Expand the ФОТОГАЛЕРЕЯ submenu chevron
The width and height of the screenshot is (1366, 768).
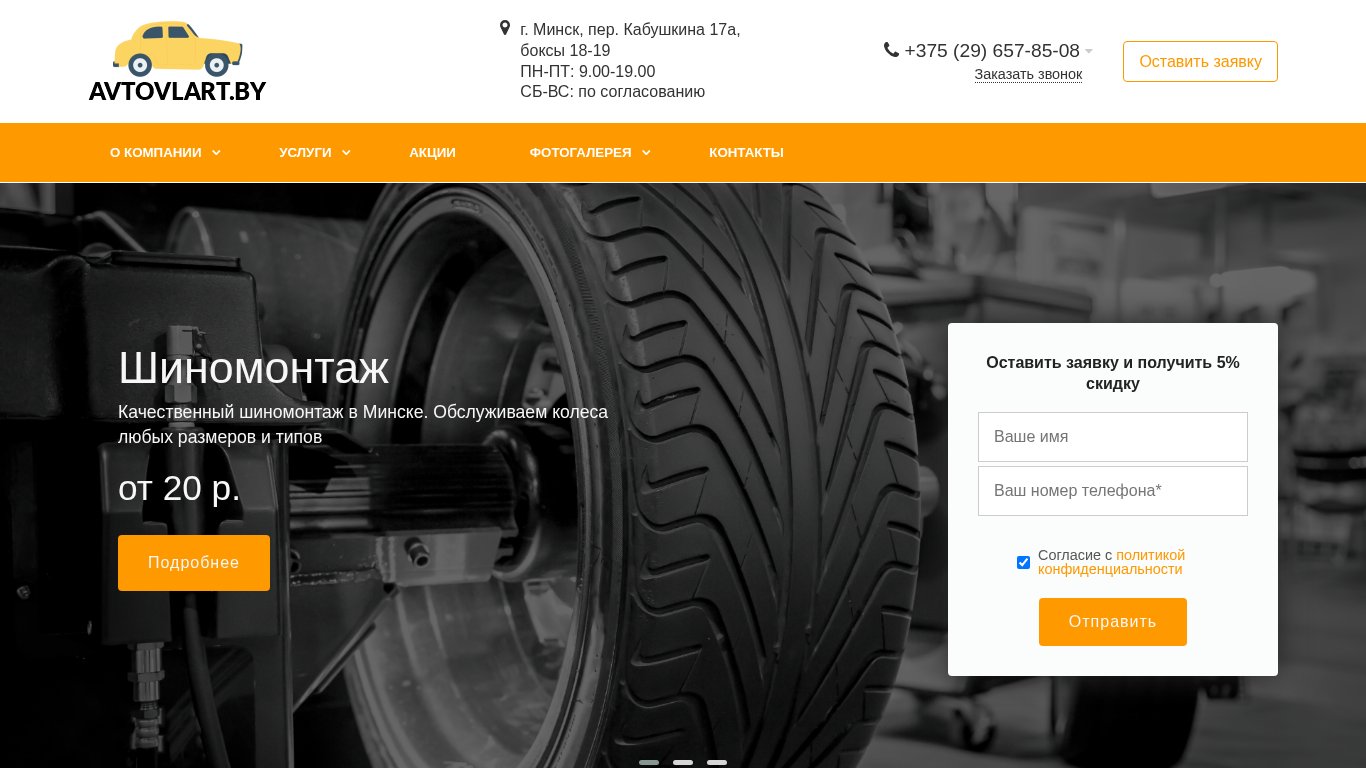pos(646,153)
